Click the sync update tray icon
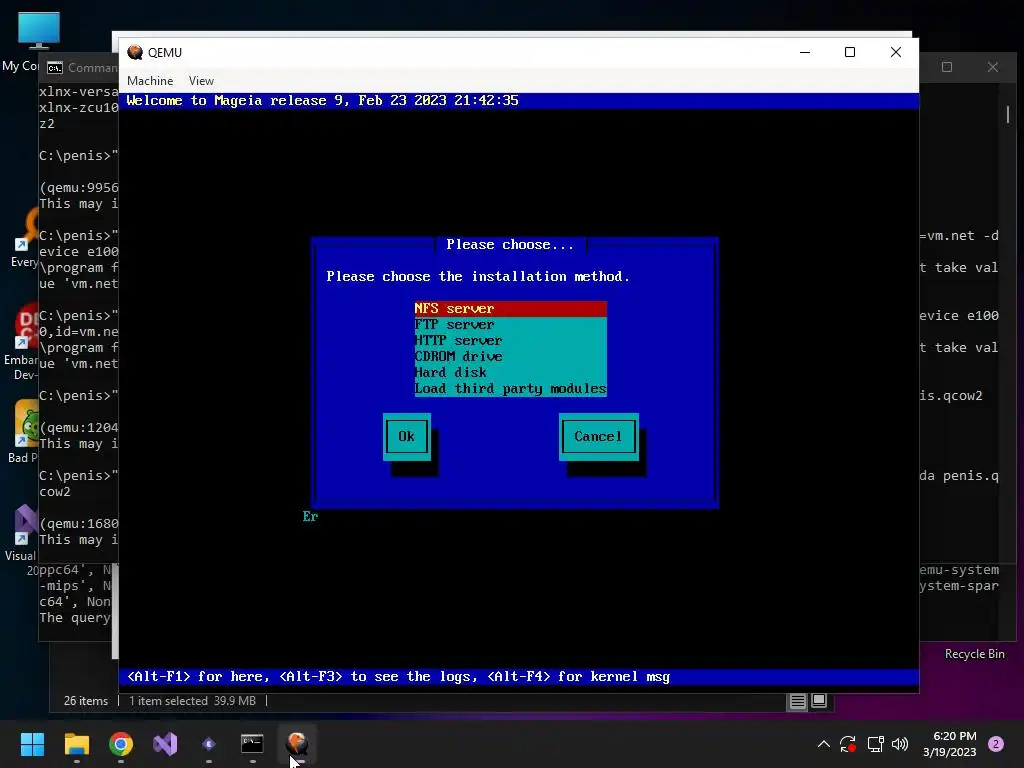Screen dimensions: 1024x768 click(848, 744)
